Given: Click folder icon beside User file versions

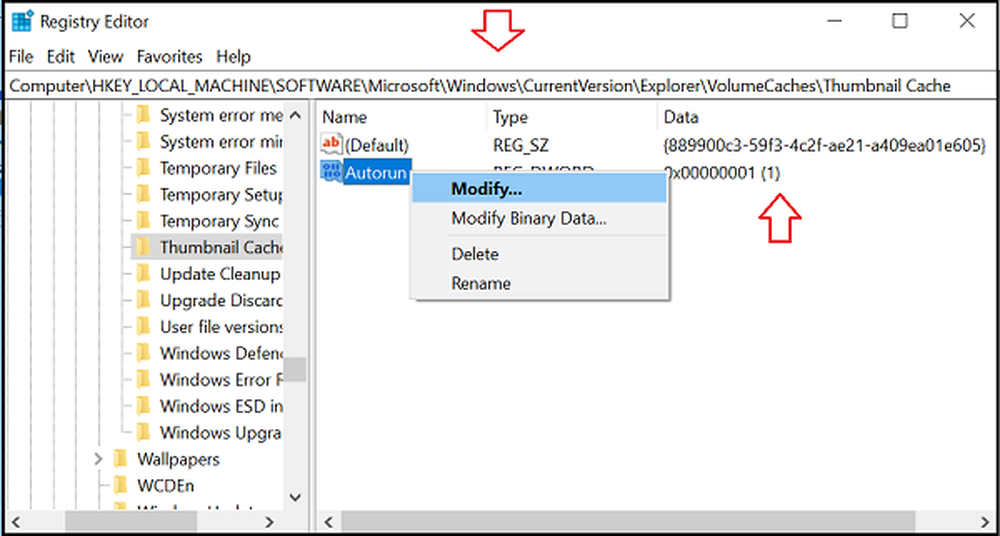Looking at the screenshot, I should pos(143,327).
